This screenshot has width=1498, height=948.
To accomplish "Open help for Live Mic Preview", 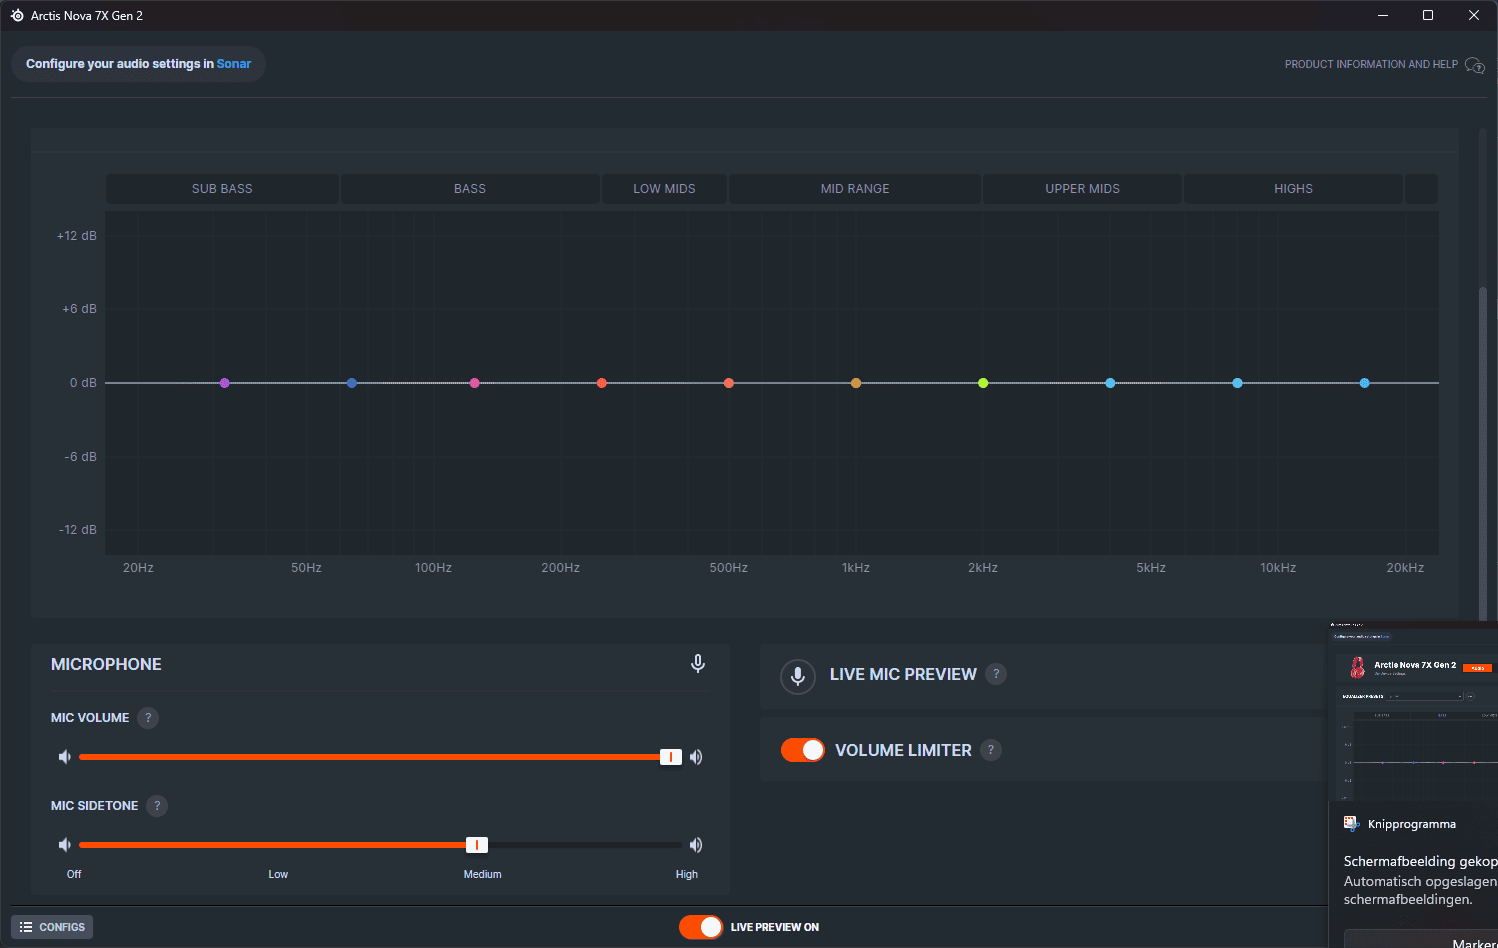I will (x=996, y=674).
